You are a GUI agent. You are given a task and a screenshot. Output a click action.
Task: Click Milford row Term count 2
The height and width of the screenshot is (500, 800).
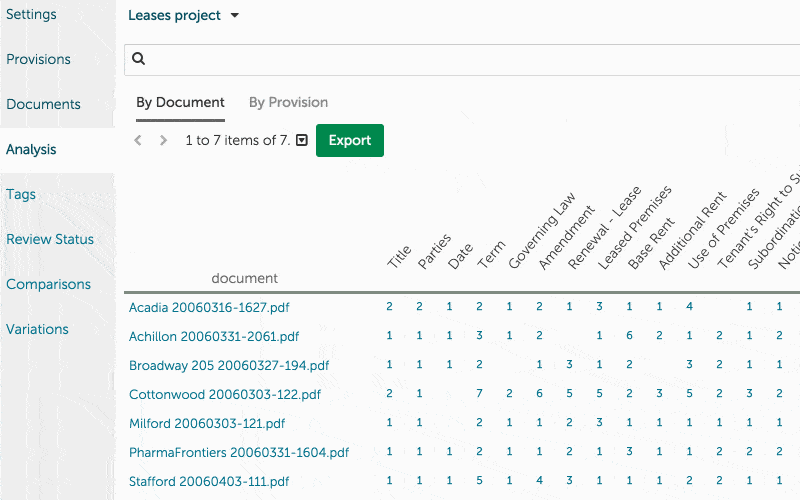(479, 423)
